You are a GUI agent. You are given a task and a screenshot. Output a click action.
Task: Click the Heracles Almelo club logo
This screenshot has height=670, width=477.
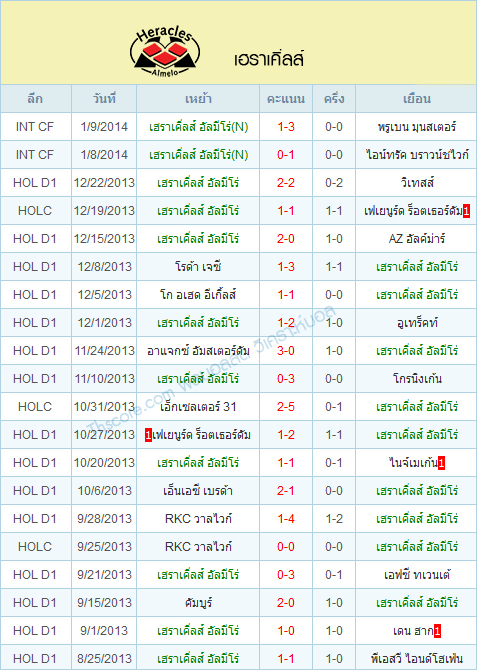pos(165,51)
